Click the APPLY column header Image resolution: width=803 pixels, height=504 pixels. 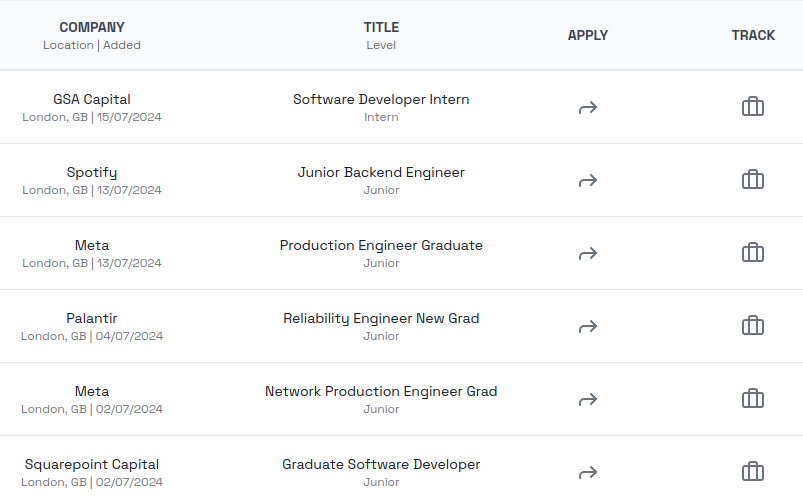588,35
